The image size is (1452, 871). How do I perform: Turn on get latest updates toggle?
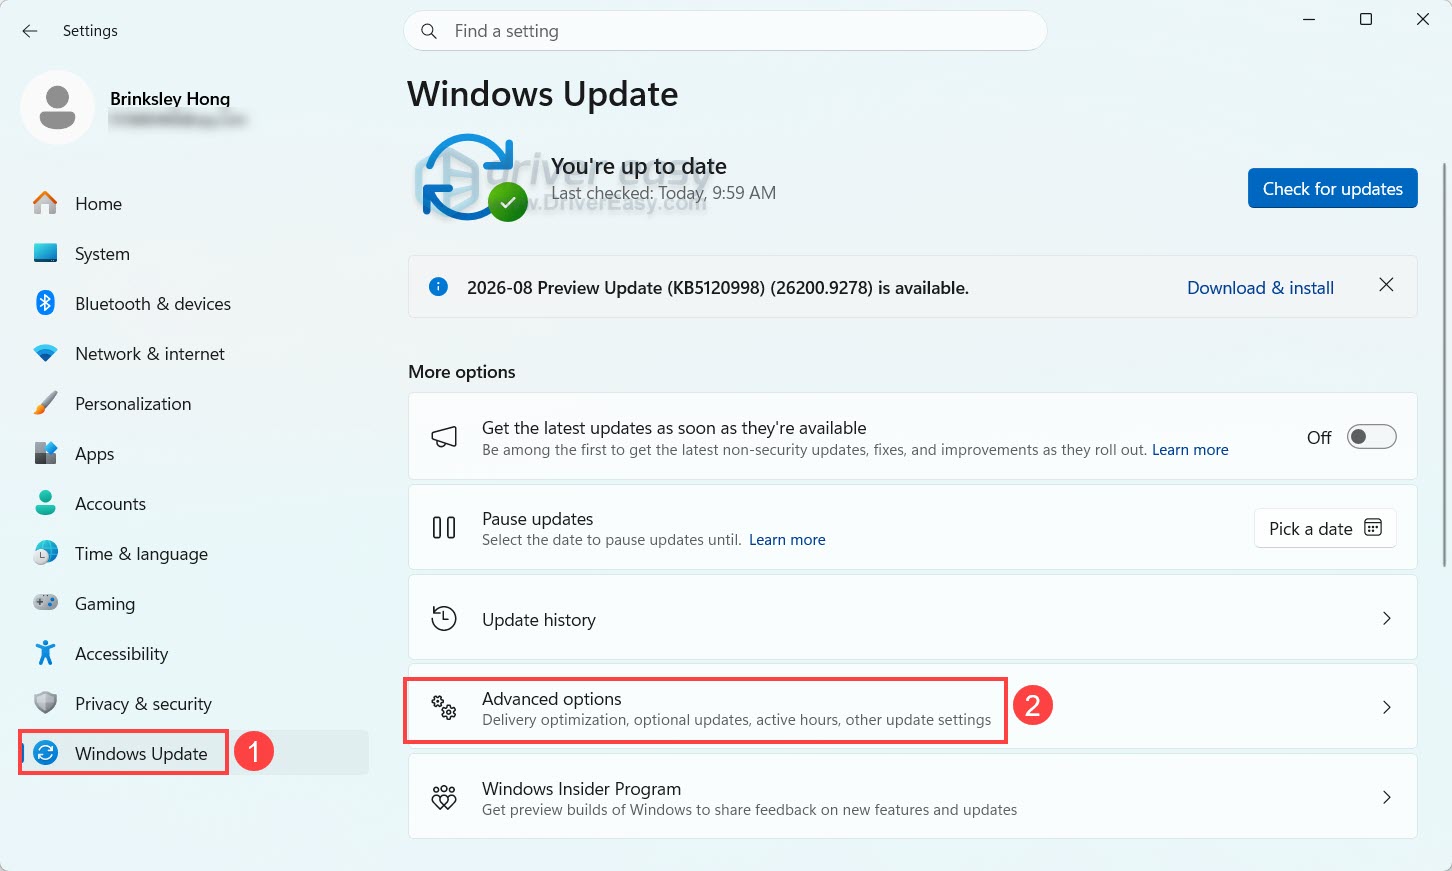tap(1371, 437)
